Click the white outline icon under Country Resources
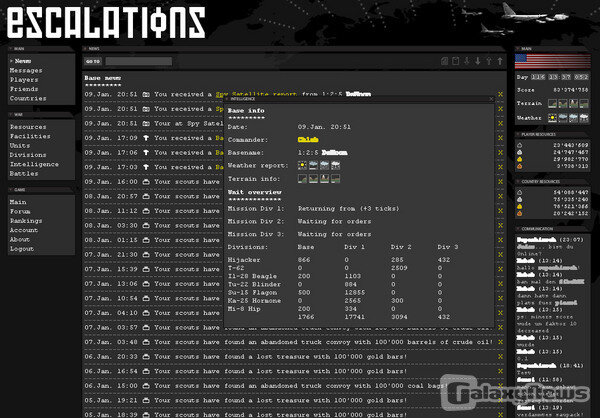The height and width of the screenshot is (418, 600). tap(520, 193)
